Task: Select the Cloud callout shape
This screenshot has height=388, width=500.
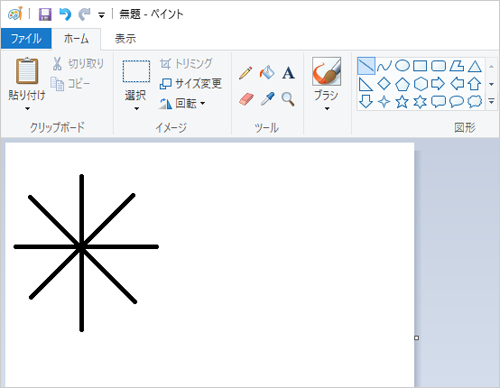Action: point(475,102)
